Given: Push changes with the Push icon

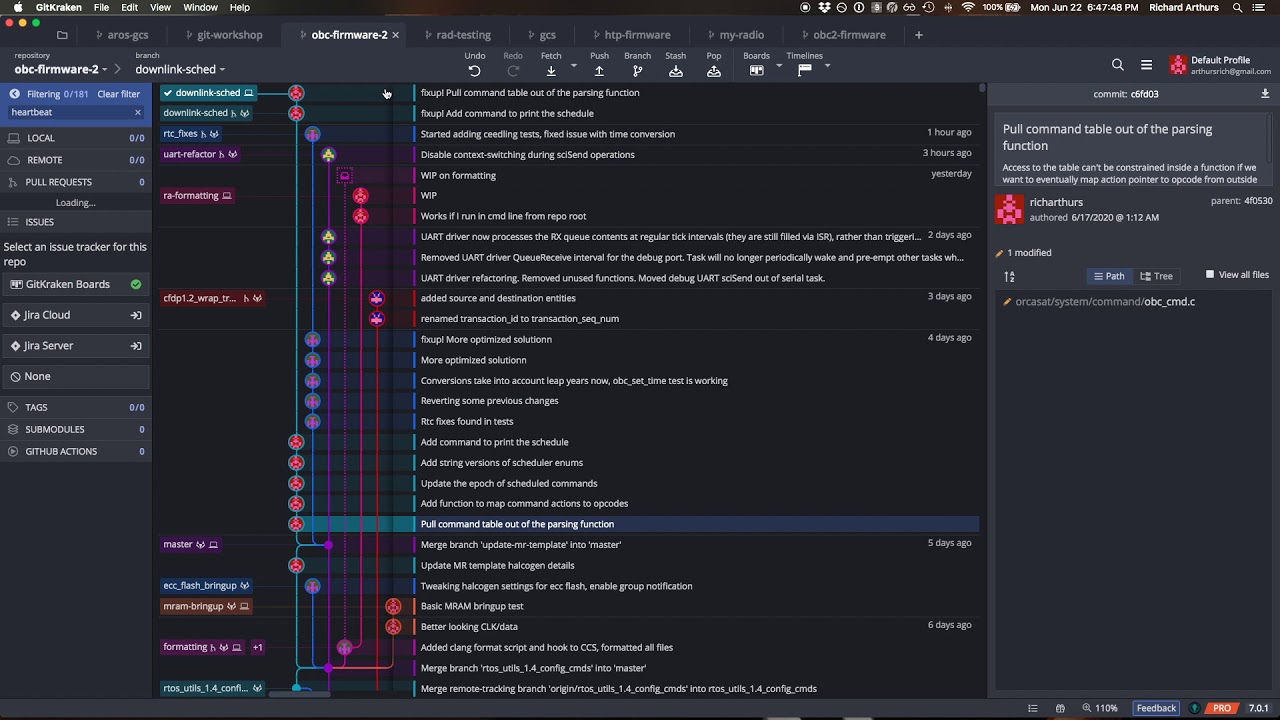Looking at the screenshot, I should point(599,71).
